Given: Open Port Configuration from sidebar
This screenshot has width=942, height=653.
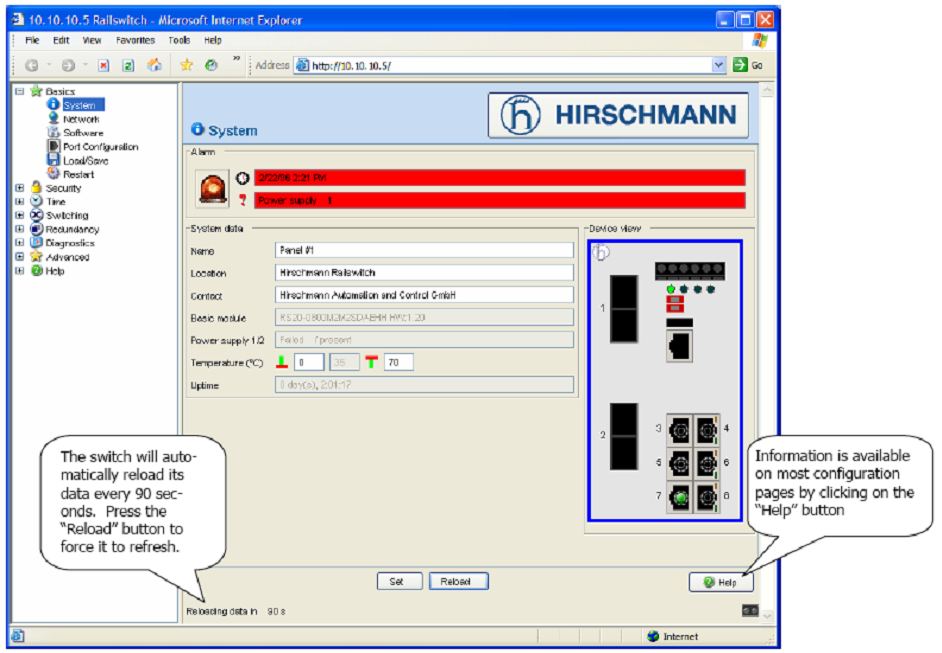Looking at the screenshot, I should 100,147.
